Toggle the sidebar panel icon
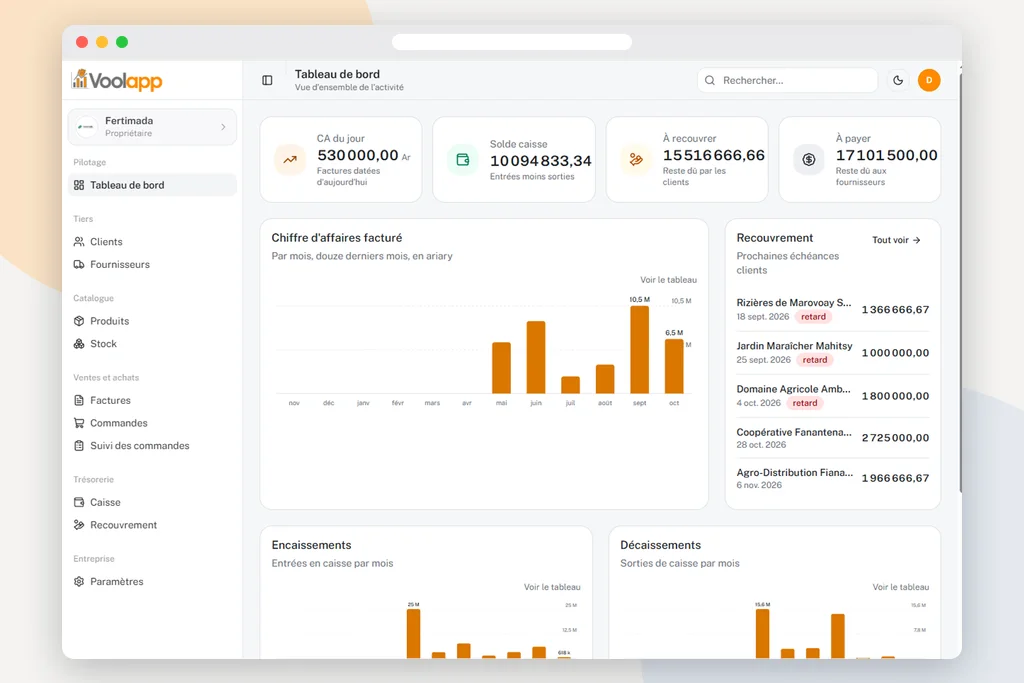The image size is (1024, 683). 267,80
